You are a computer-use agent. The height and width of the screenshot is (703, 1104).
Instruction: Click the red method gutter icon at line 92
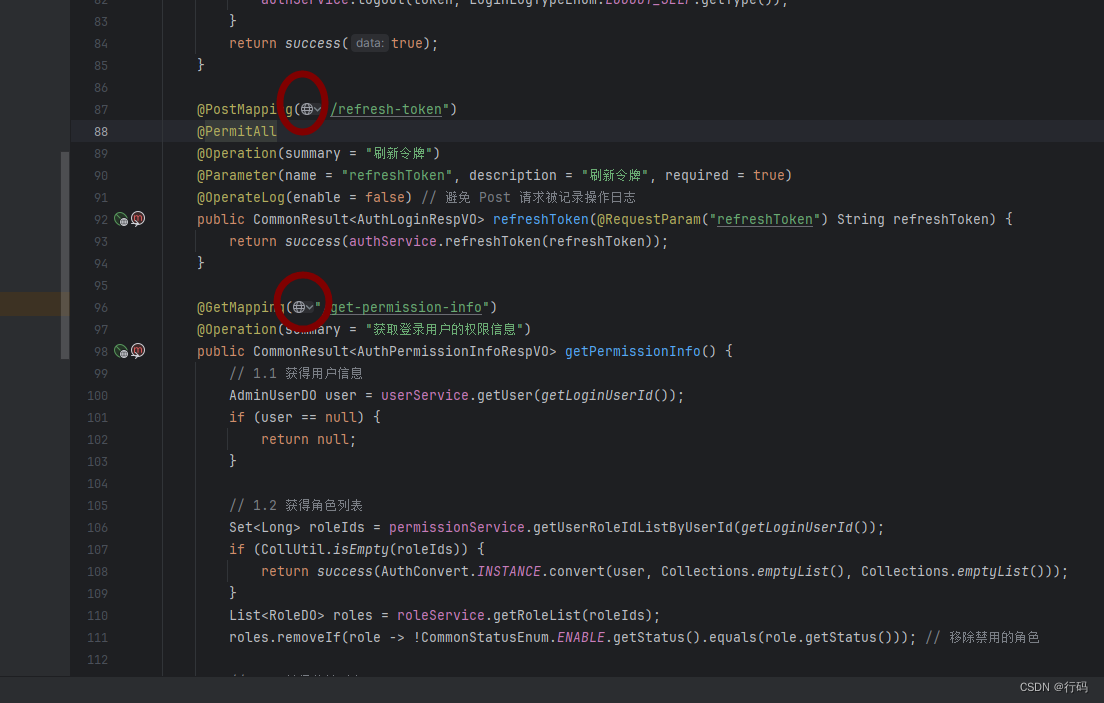(138, 218)
